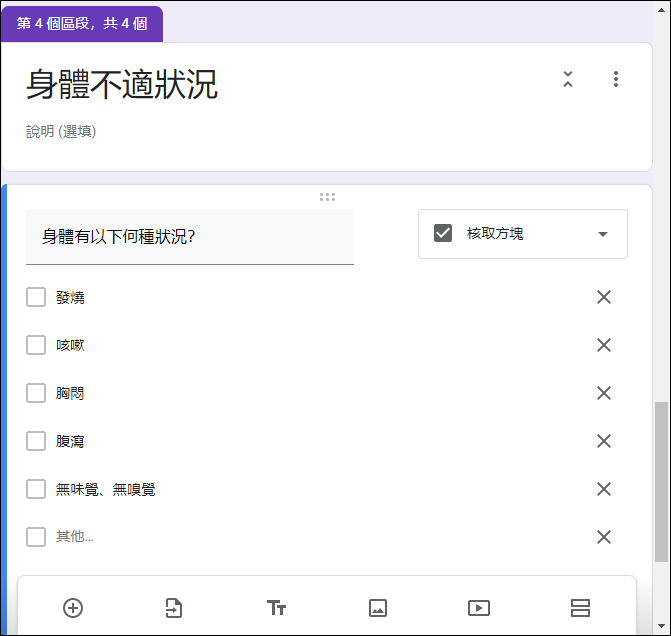This screenshot has height=636, width=671.
Task: Click the option label 發燒
Action: (x=70, y=297)
